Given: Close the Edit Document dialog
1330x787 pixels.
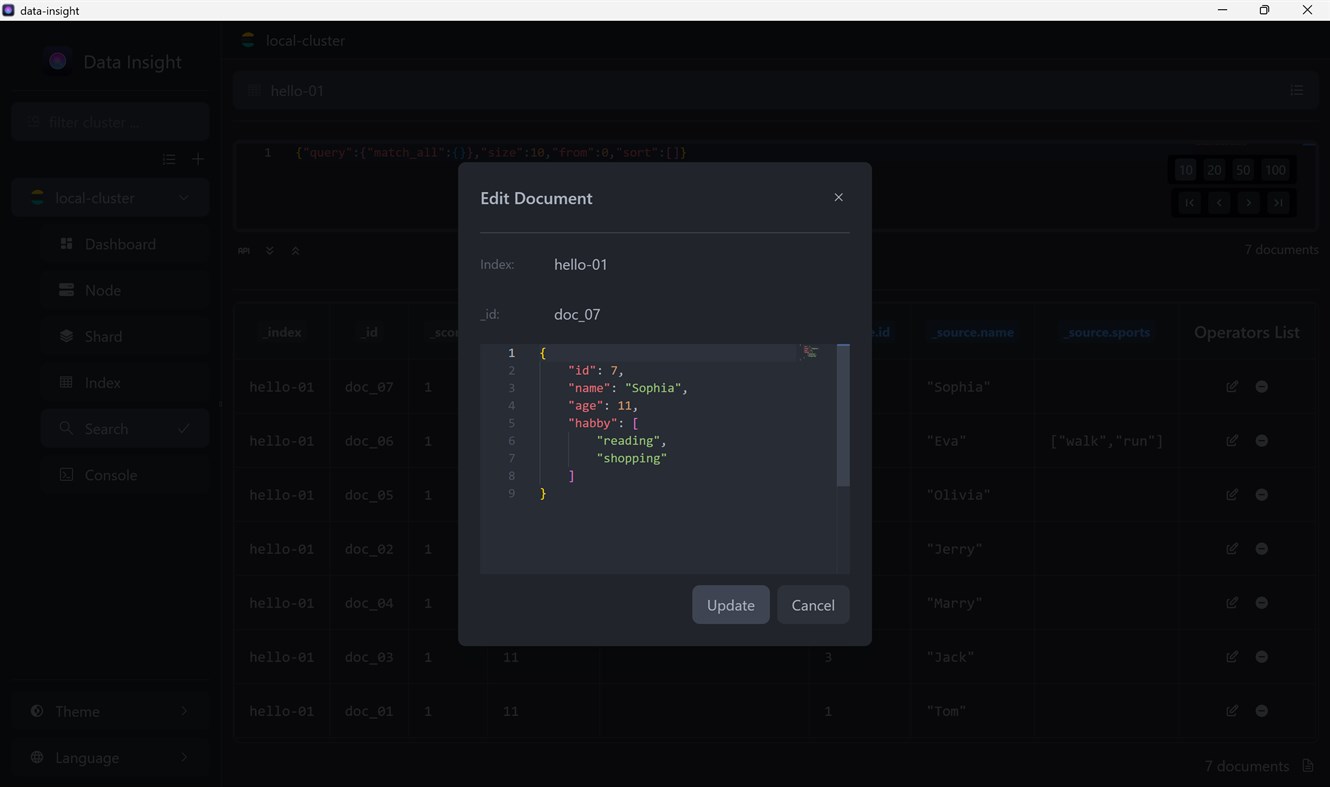Looking at the screenshot, I should (x=839, y=198).
